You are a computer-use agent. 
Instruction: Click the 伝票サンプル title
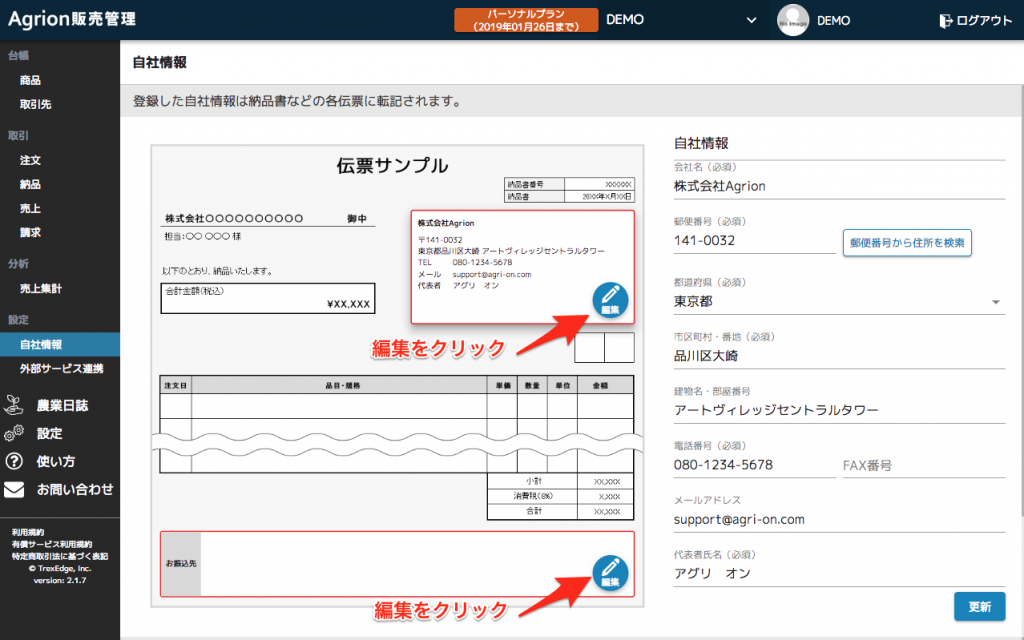tap(392, 165)
